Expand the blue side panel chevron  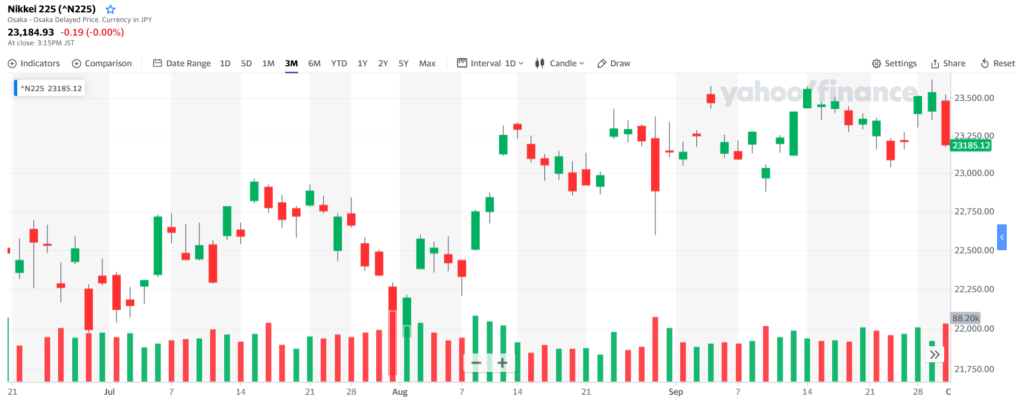coord(1002,237)
